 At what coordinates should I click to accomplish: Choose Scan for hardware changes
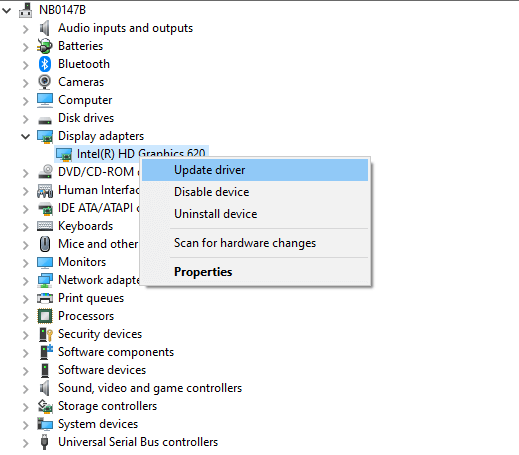[x=255, y=243]
